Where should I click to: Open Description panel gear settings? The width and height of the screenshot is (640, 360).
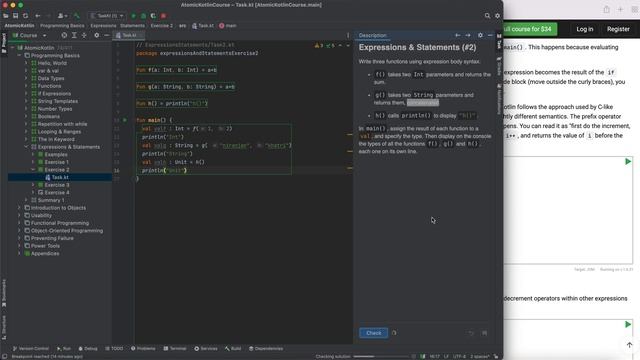coord(480,36)
